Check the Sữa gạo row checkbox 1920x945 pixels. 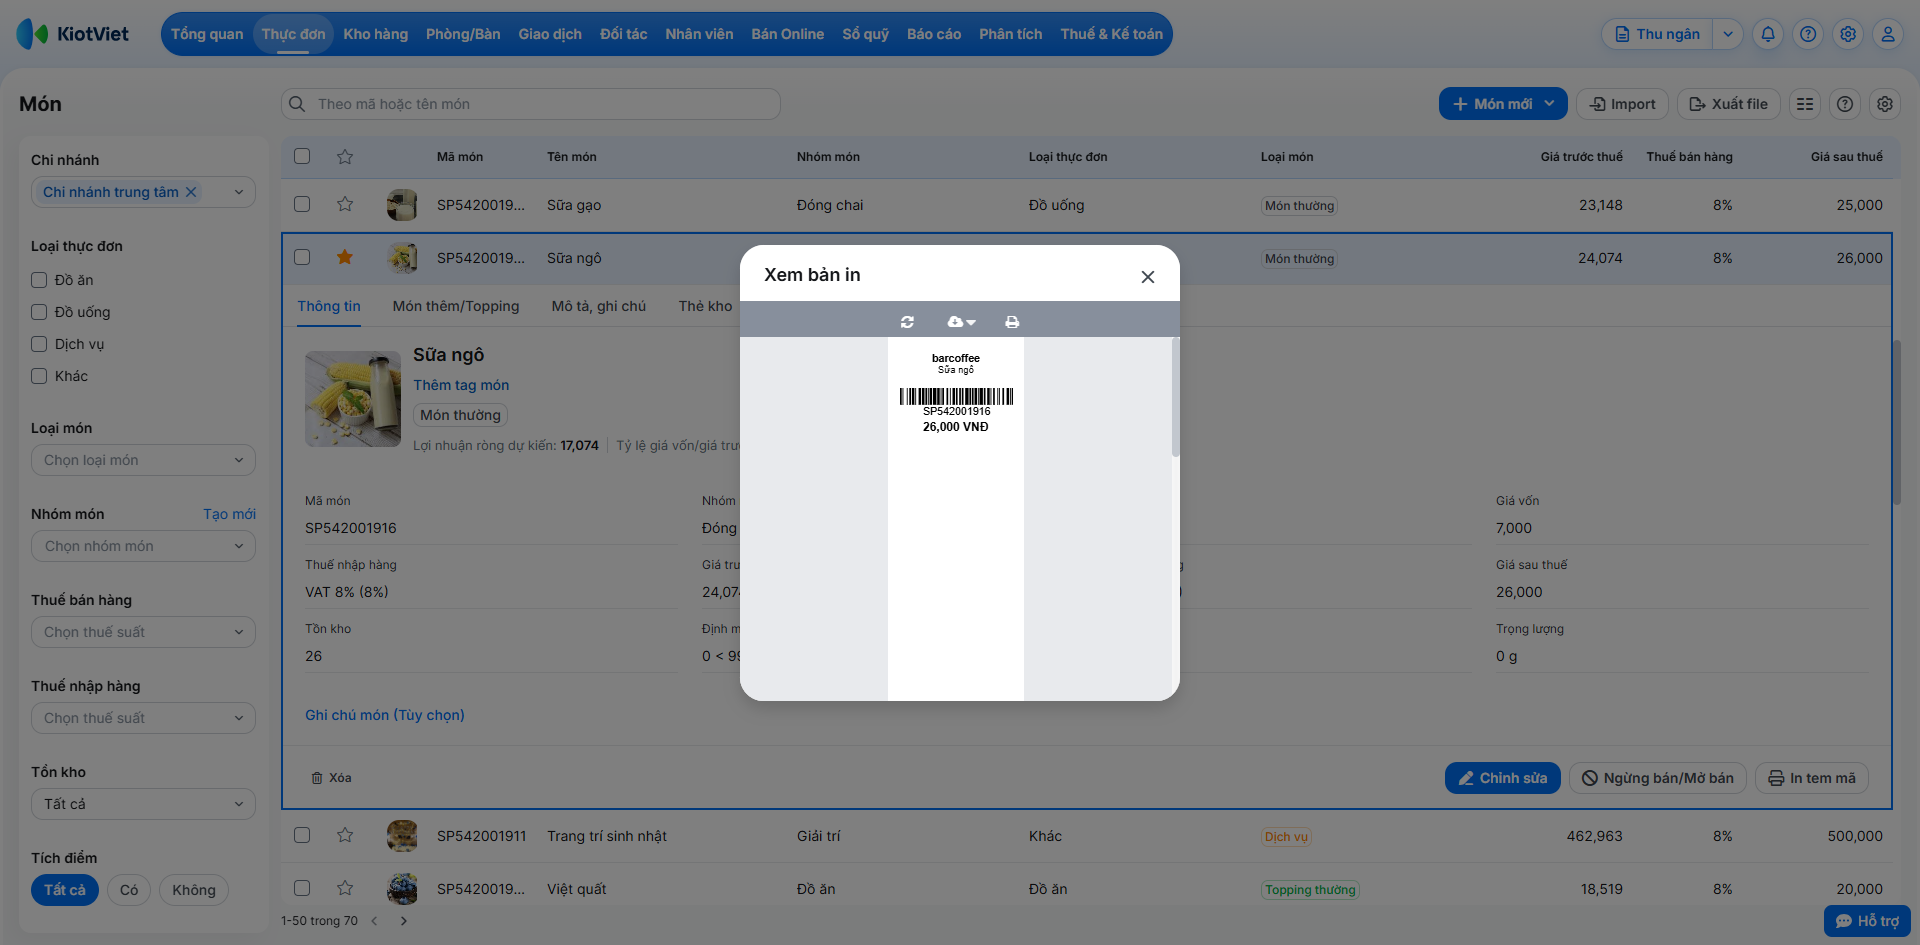tap(302, 204)
